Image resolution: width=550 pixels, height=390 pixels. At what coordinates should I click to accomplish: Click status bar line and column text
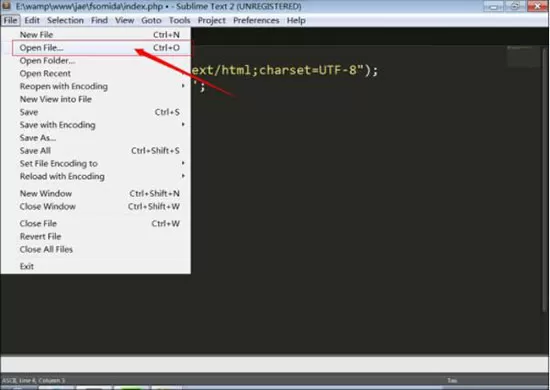42,380
